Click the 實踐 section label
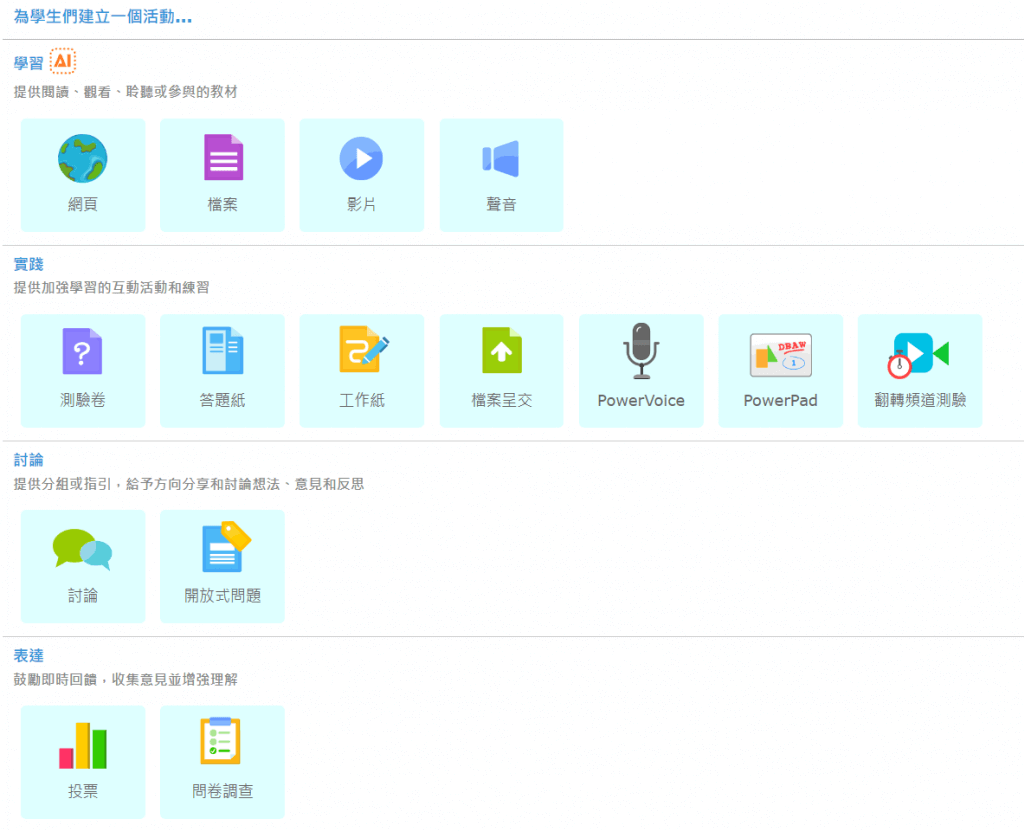1024x831 pixels. point(27,264)
